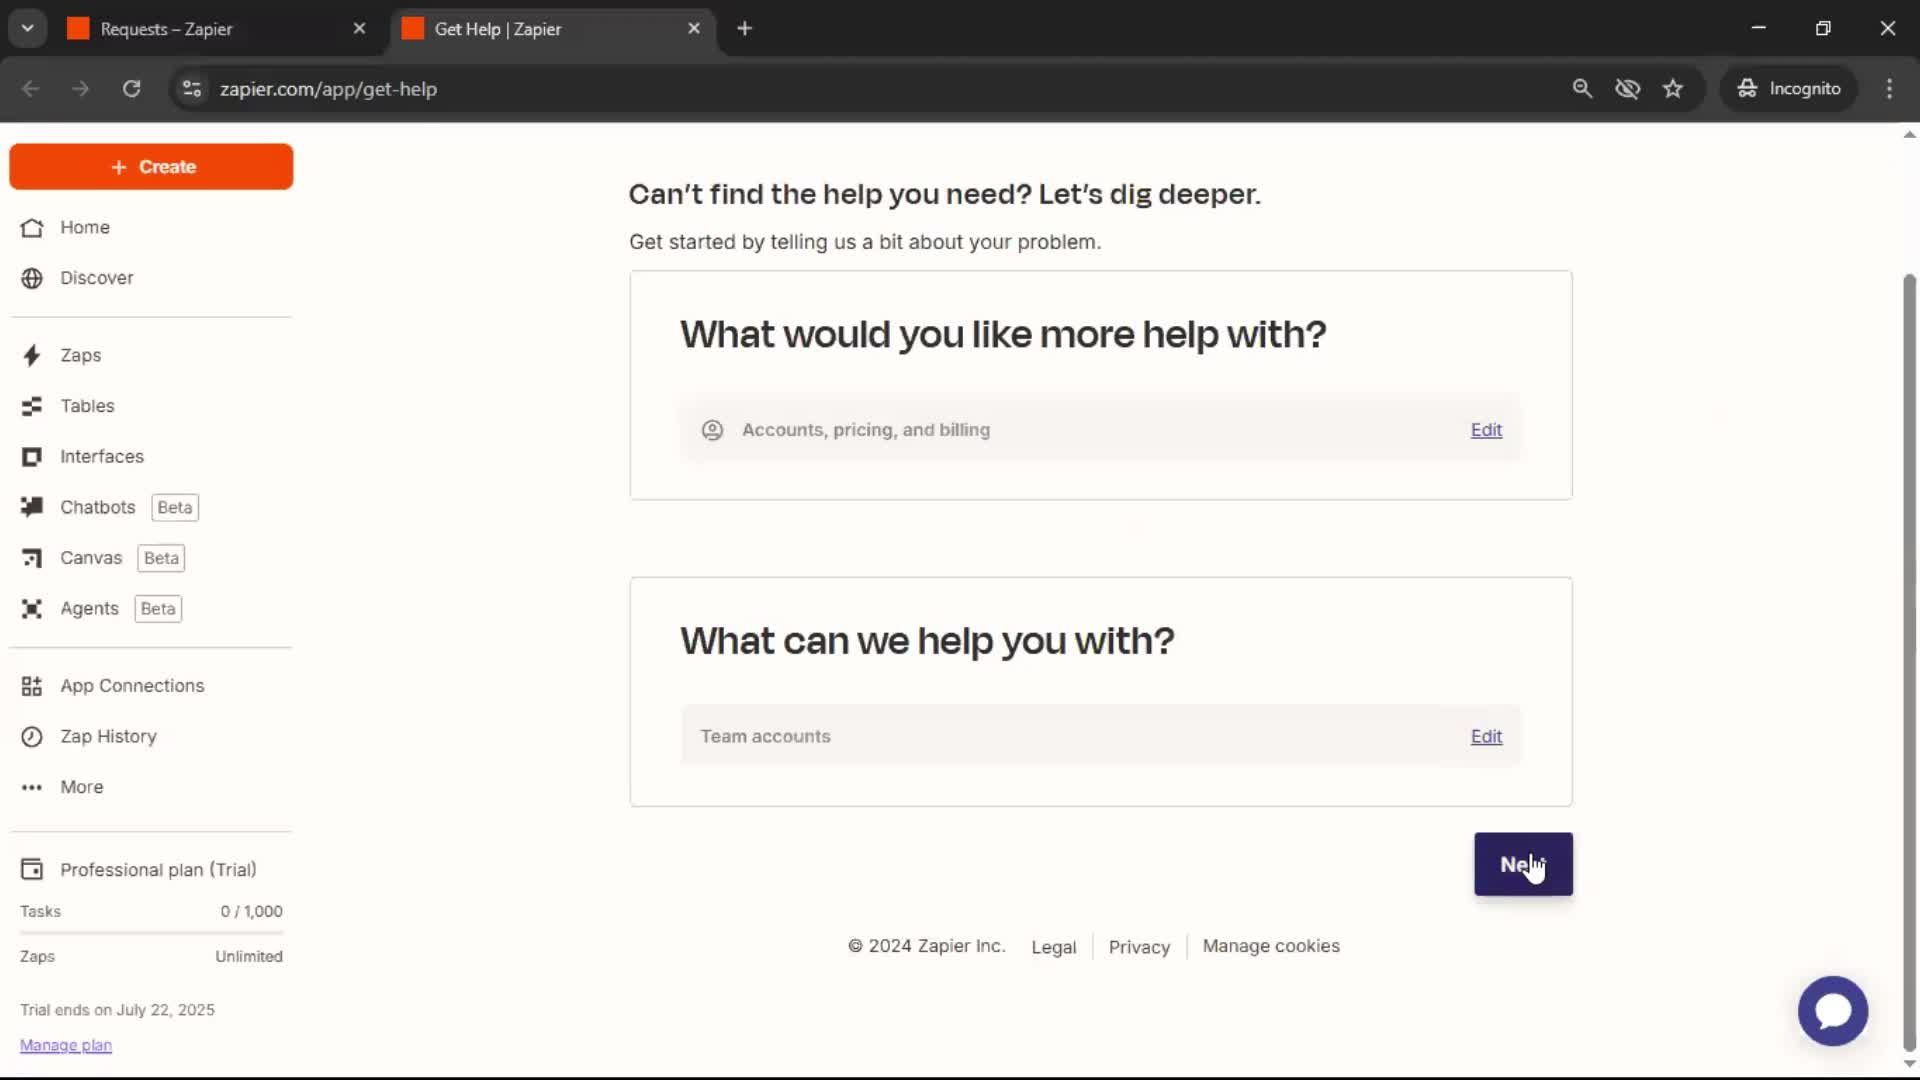
Task: Click the More ellipsis icon
Action: coord(32,788)
